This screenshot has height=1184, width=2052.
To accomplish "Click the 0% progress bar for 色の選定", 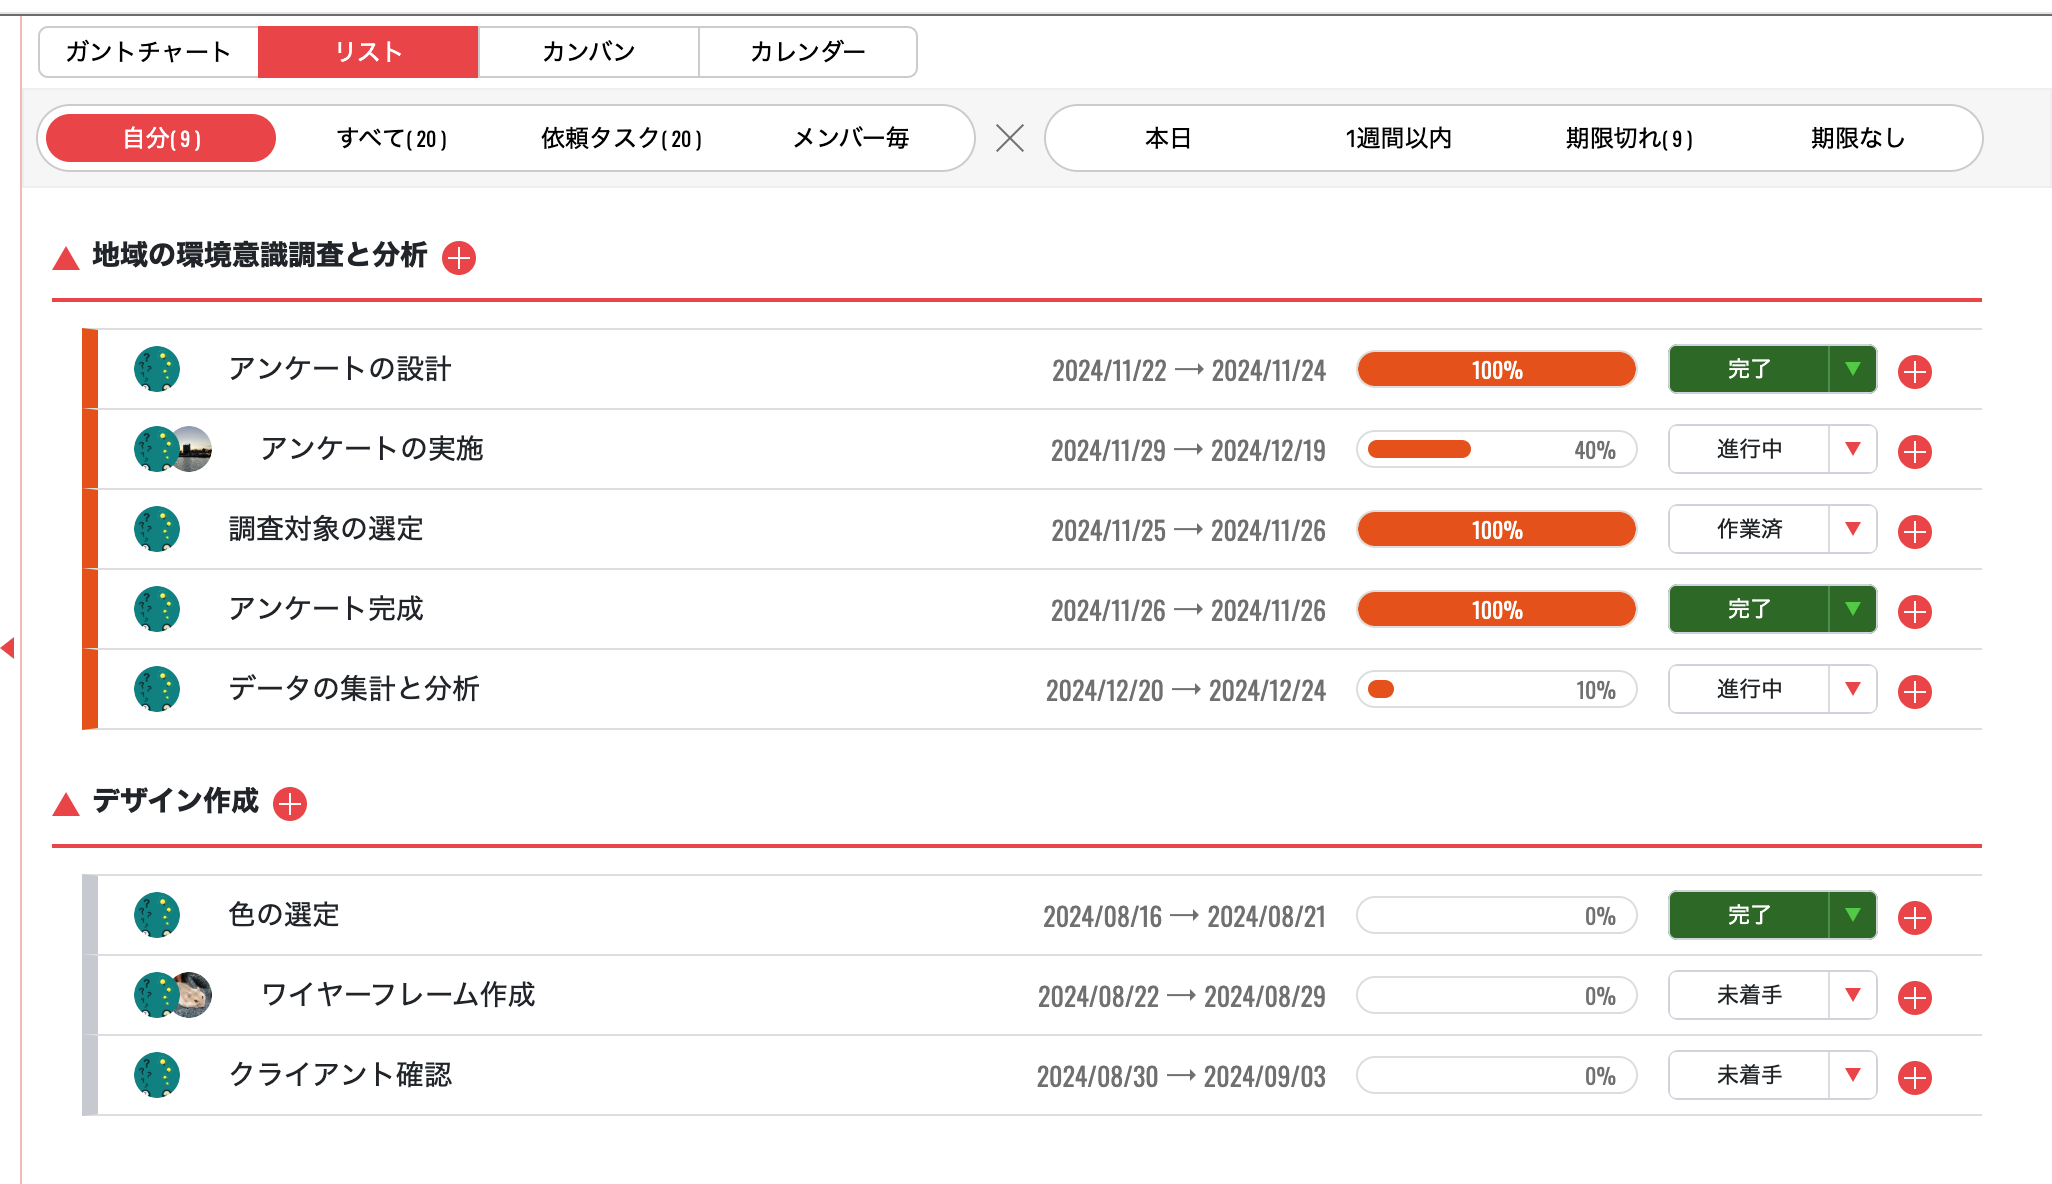I will point(1497,915).
